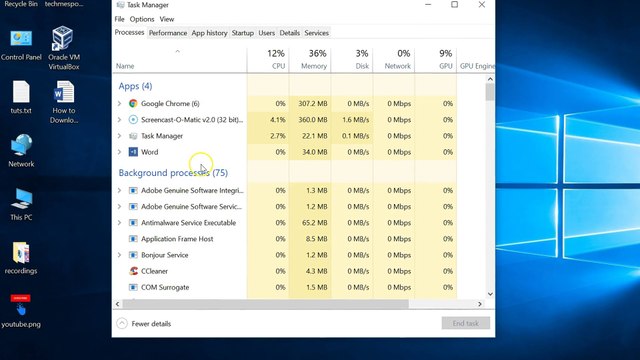Sort processes by Memory column
This screenshot has width=640, height=360.
tap(310, 60)
